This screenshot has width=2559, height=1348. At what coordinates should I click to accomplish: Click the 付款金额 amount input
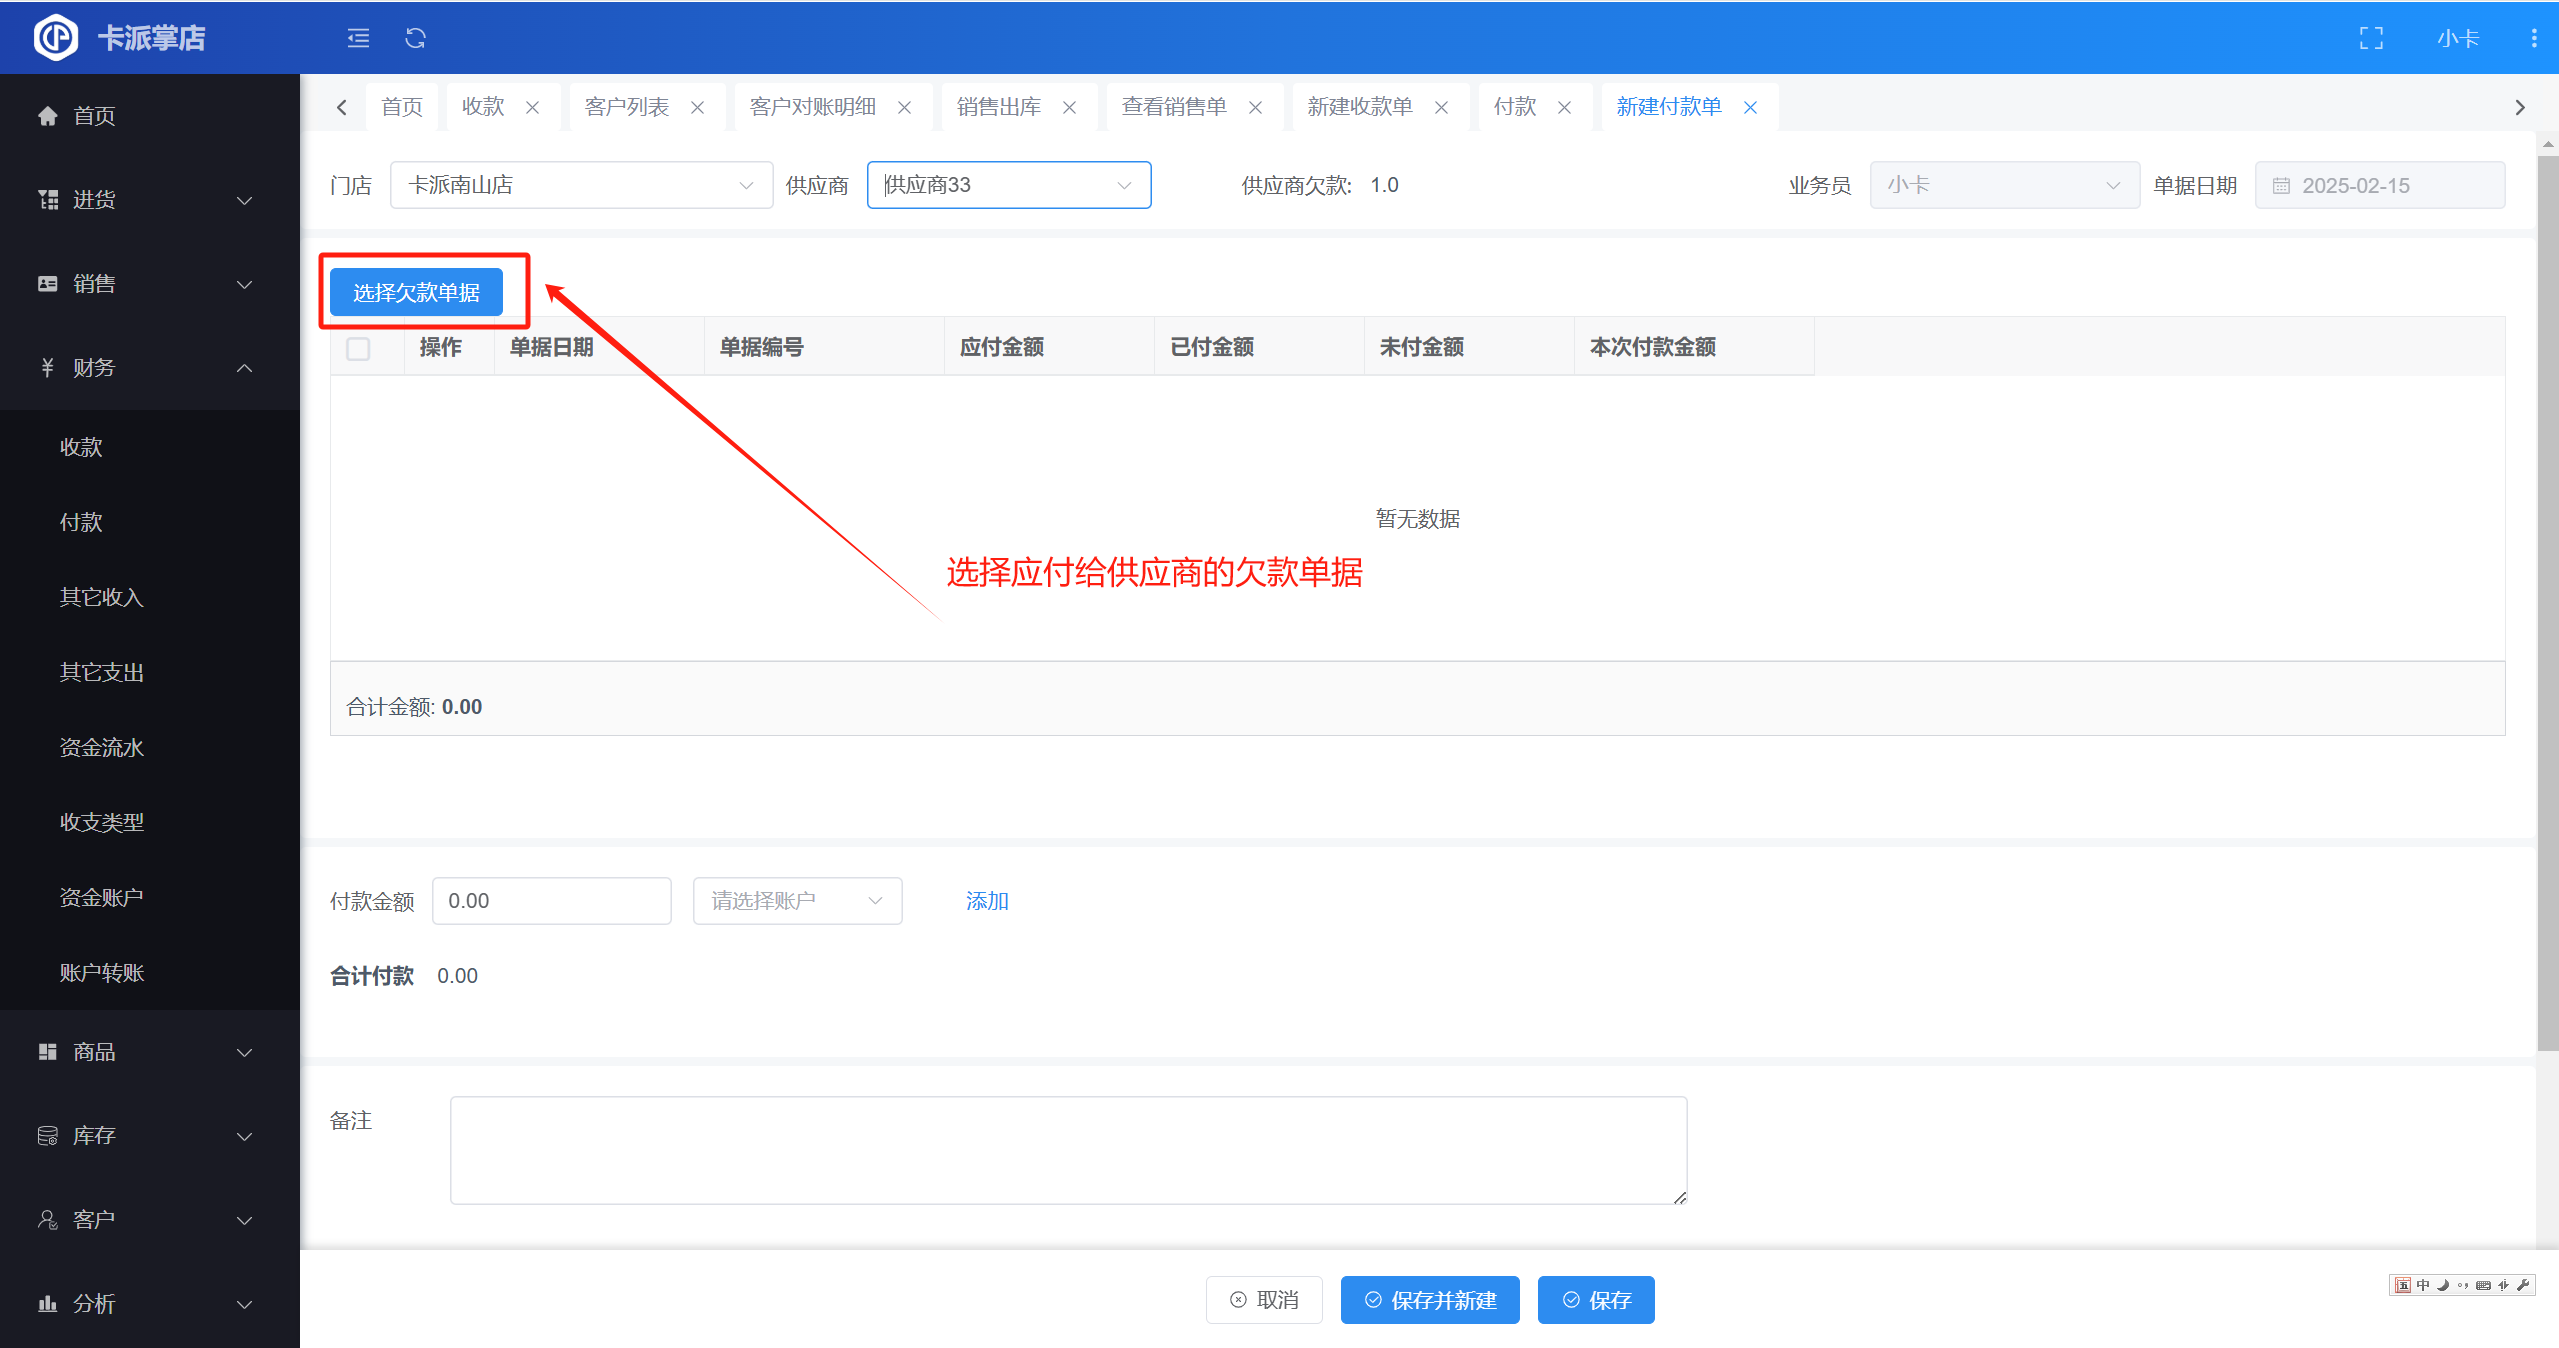point(551,901)
